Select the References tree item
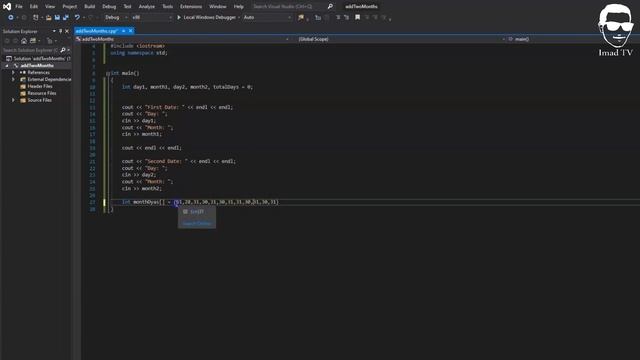This screenshot has height=360, width=640. [x=38, y=72]
